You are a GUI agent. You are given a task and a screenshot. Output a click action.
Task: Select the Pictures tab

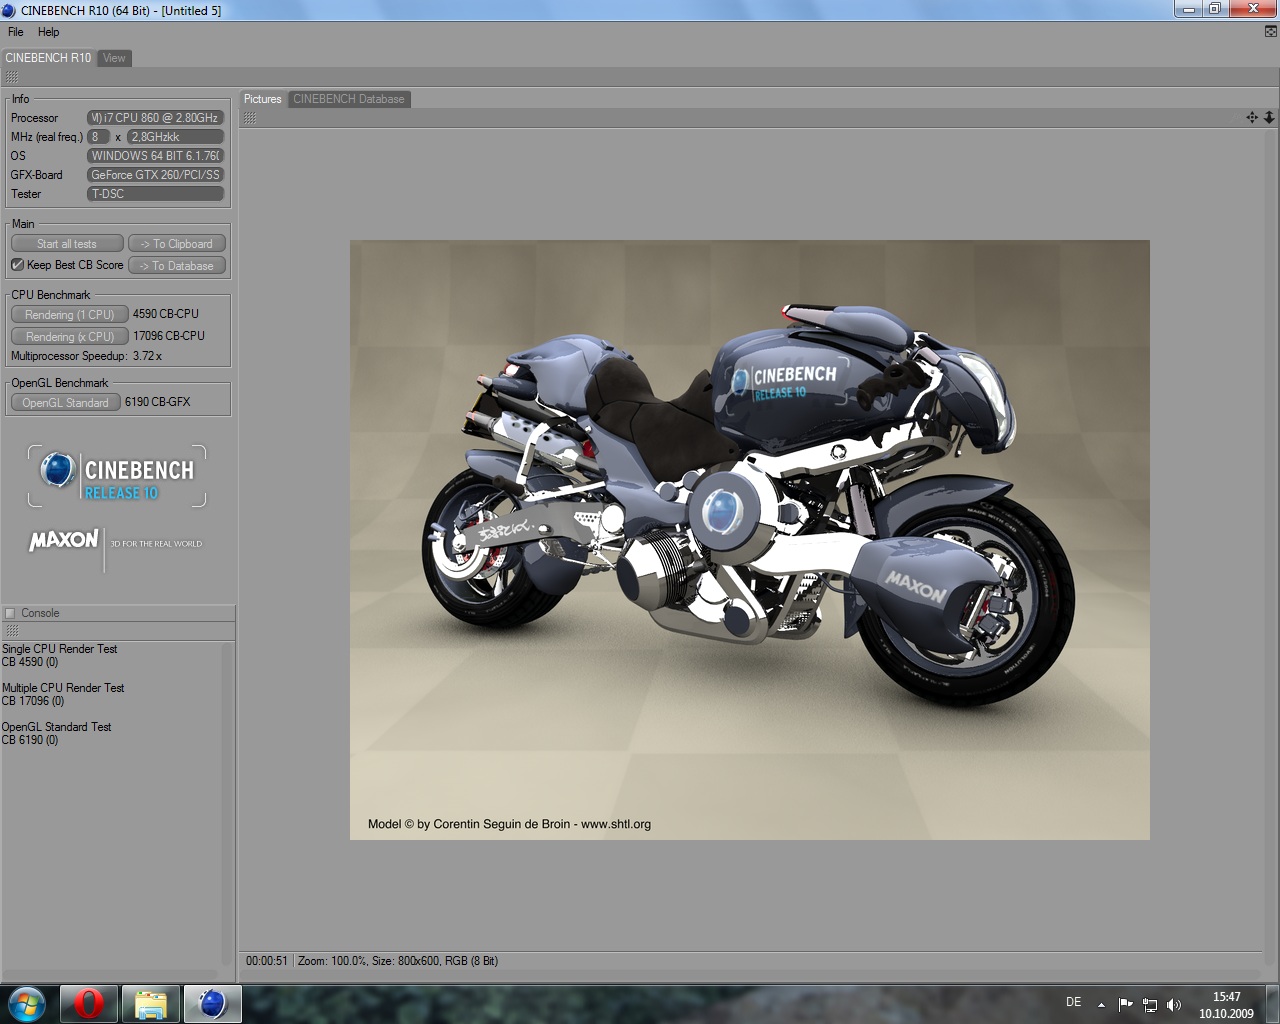263,99
